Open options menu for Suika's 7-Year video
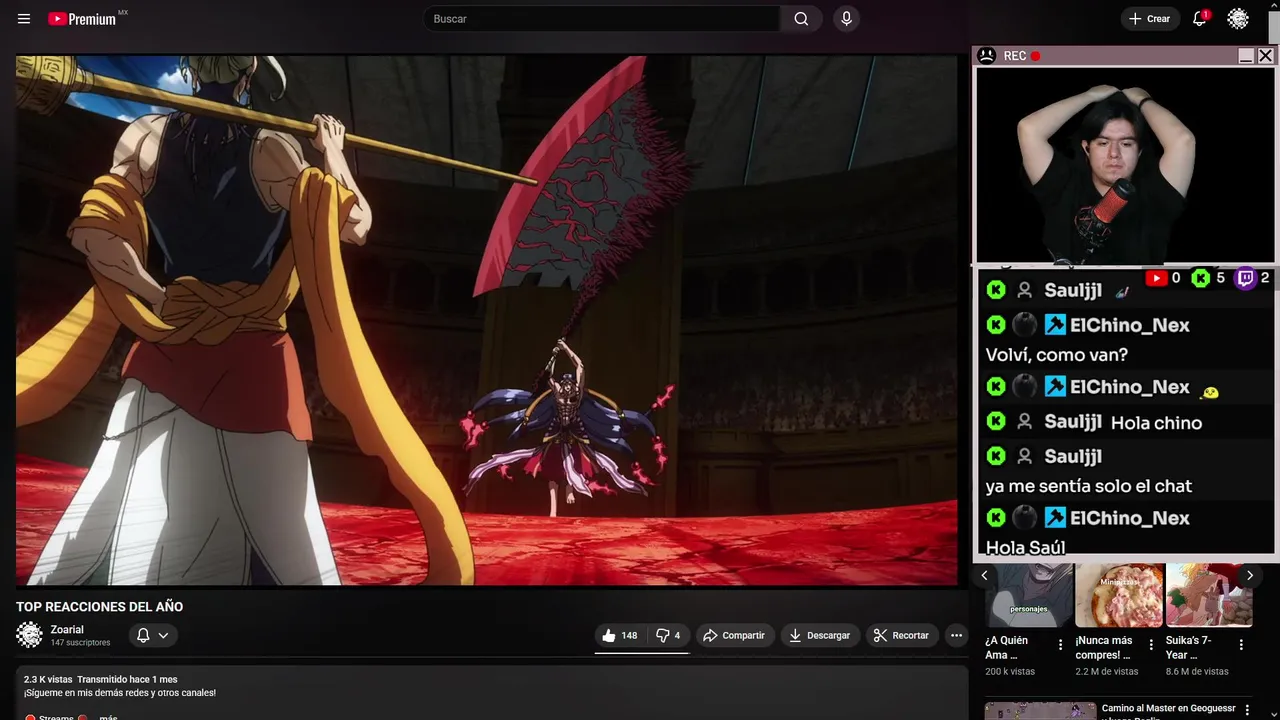Viewport: 1280px width, 720px height. [1241, 645]
